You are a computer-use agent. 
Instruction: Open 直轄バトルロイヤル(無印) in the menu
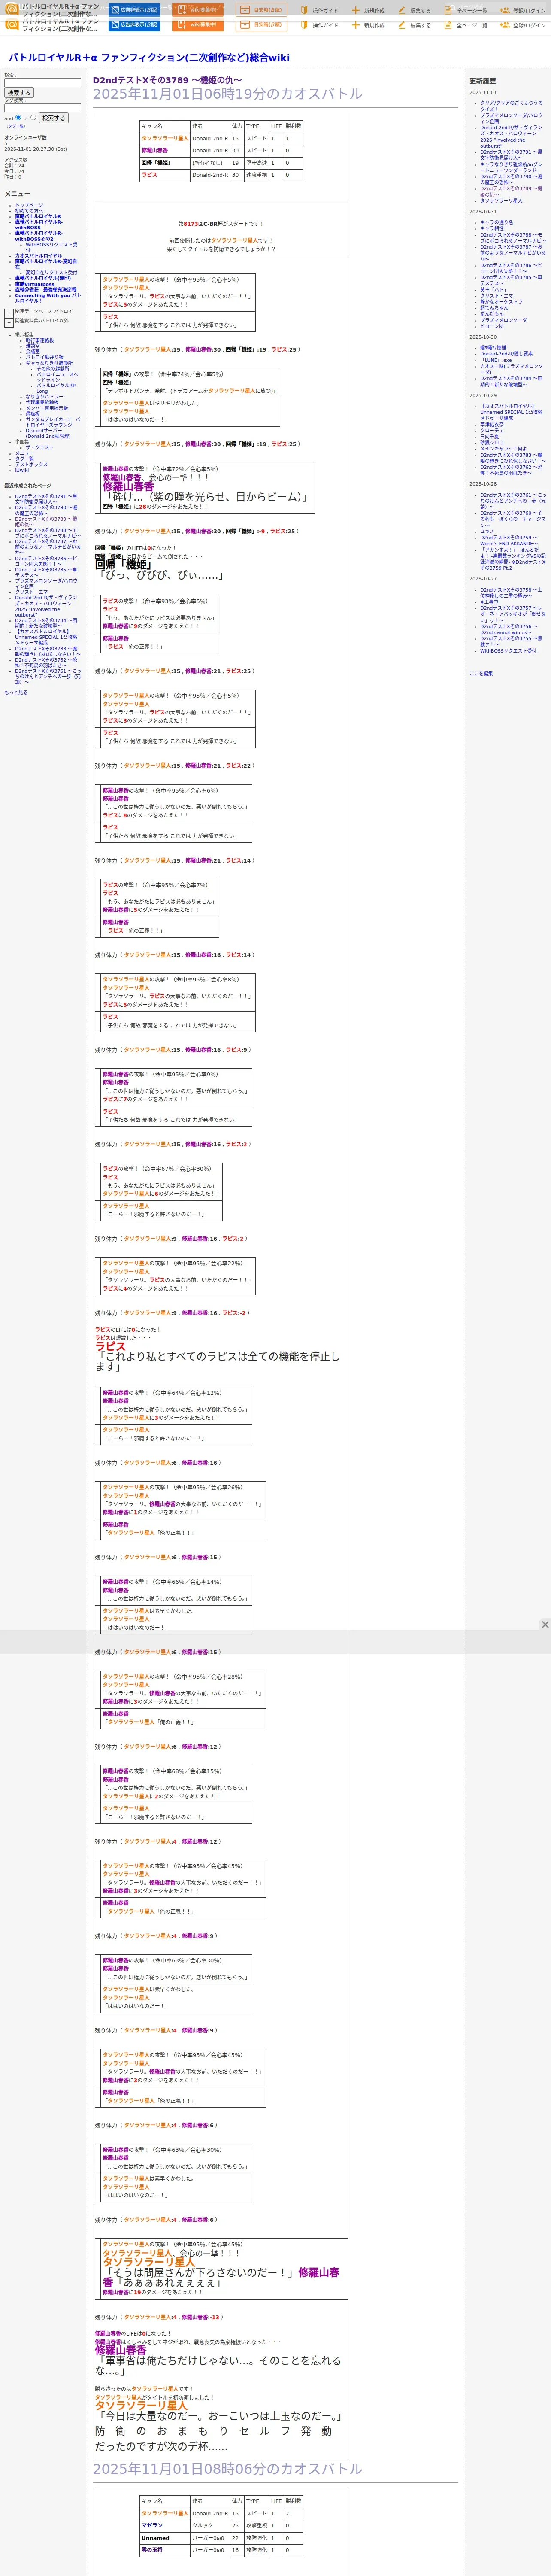[x=43, y=278]
